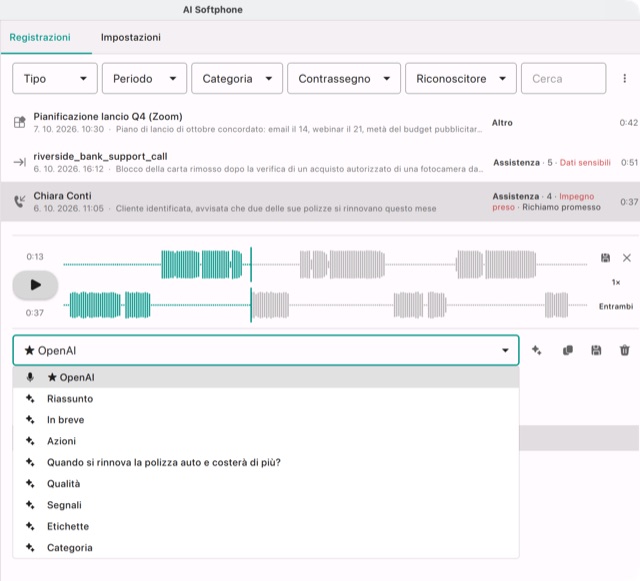Close the audio player panel
Screen dimensions: 640x581
627,258
